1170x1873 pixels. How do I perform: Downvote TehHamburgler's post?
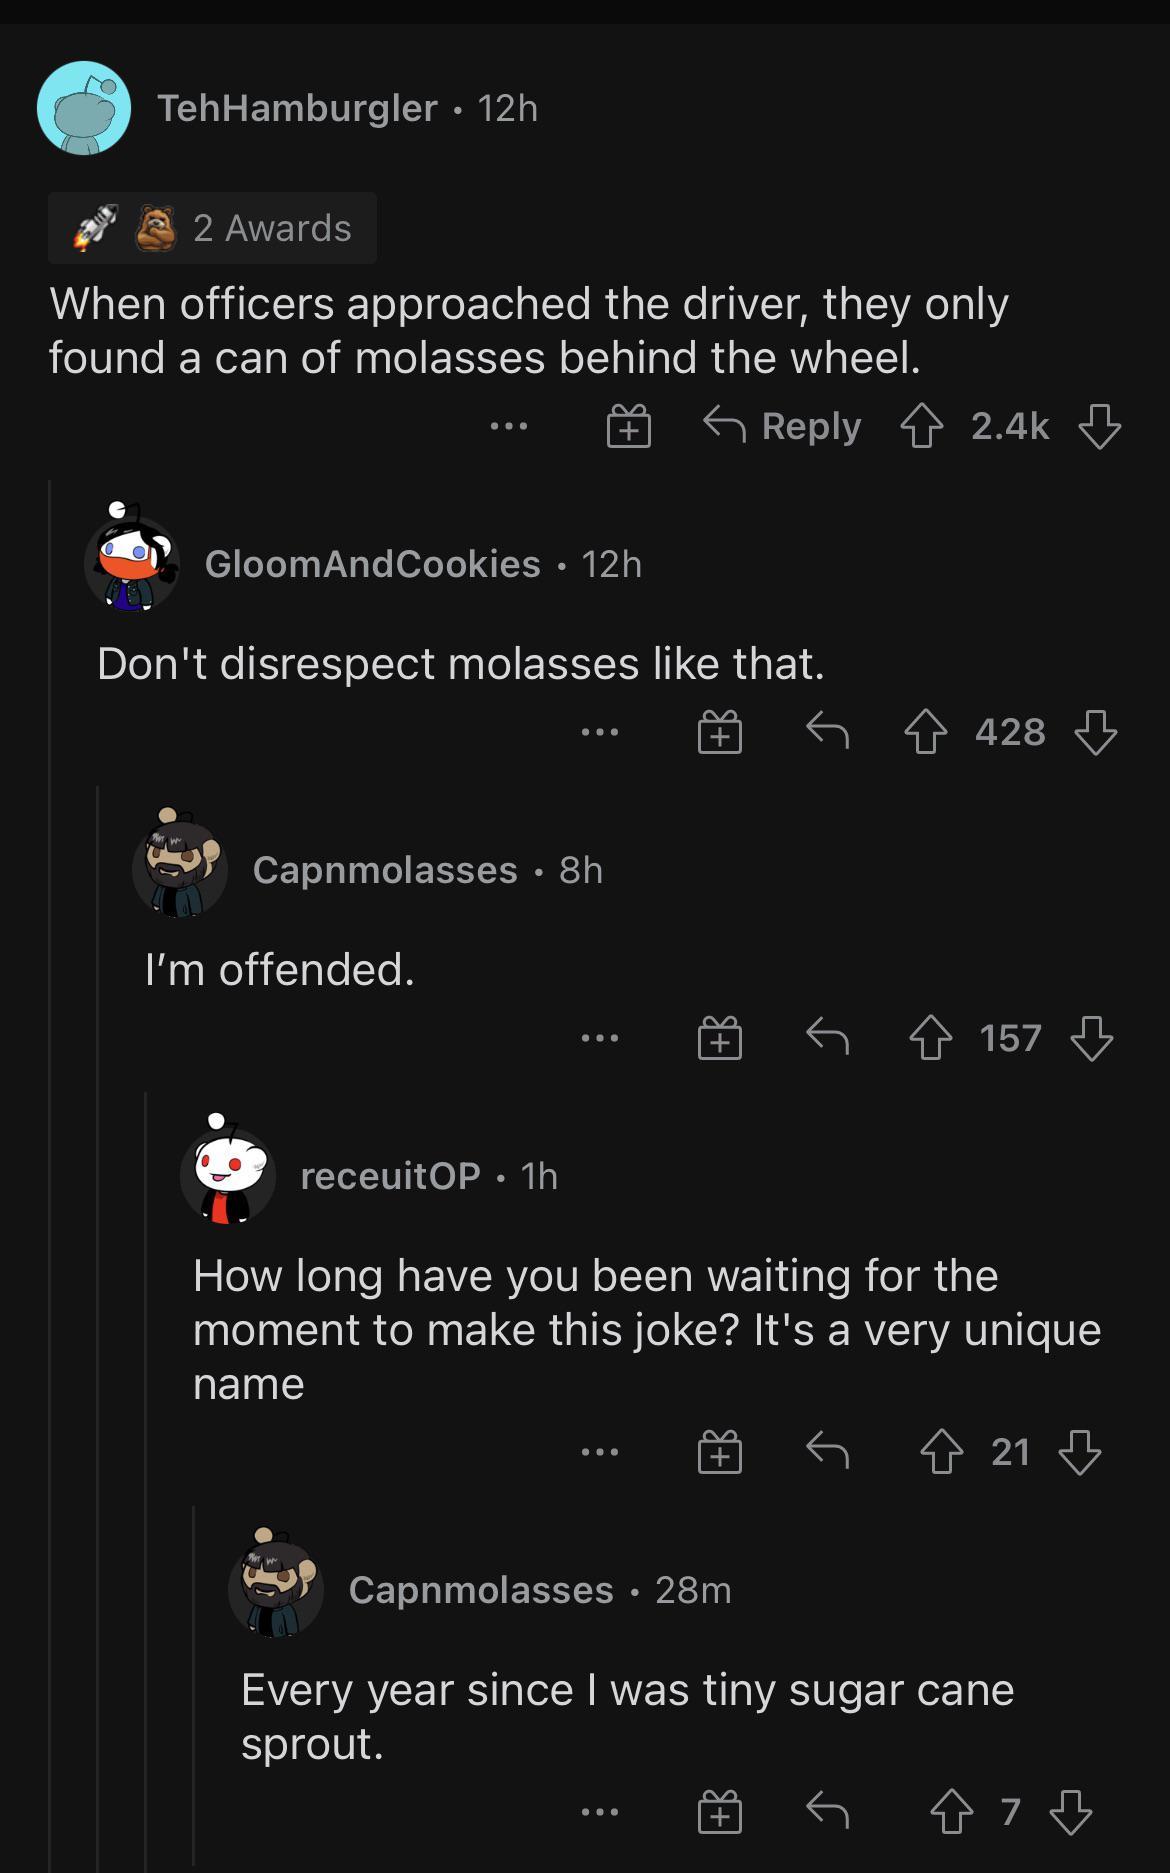(1098, 426)
